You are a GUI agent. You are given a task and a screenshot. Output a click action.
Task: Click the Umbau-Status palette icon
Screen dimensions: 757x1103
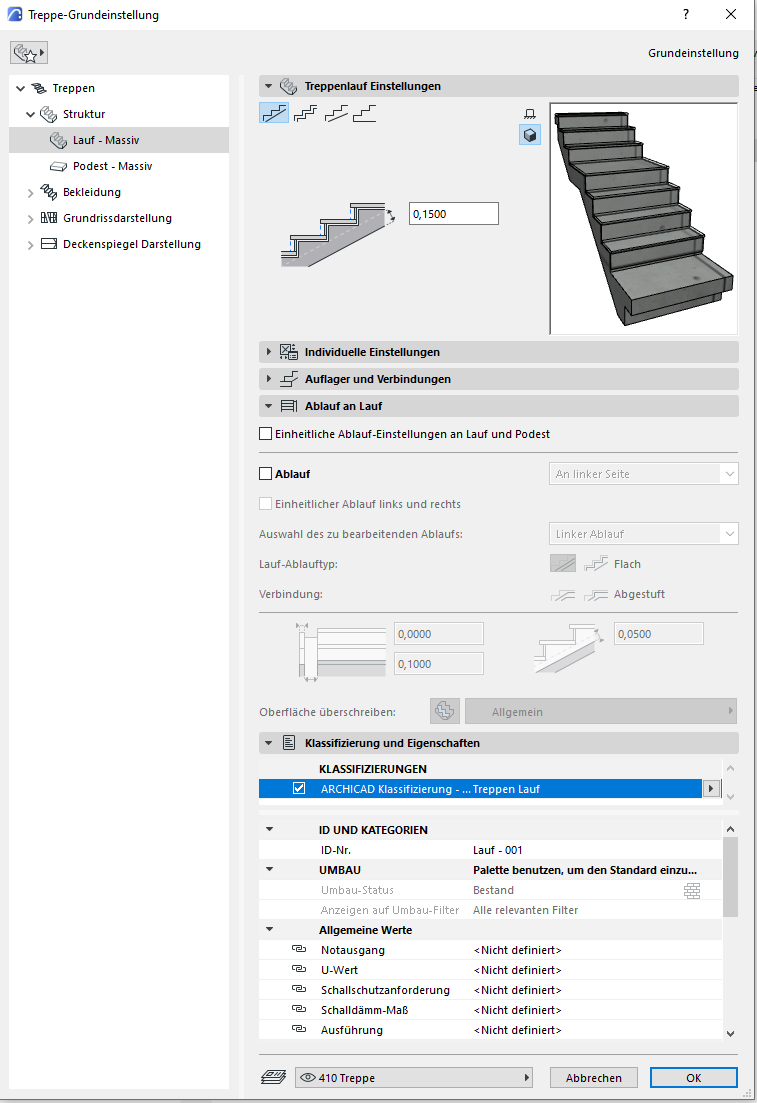(691, 890)
